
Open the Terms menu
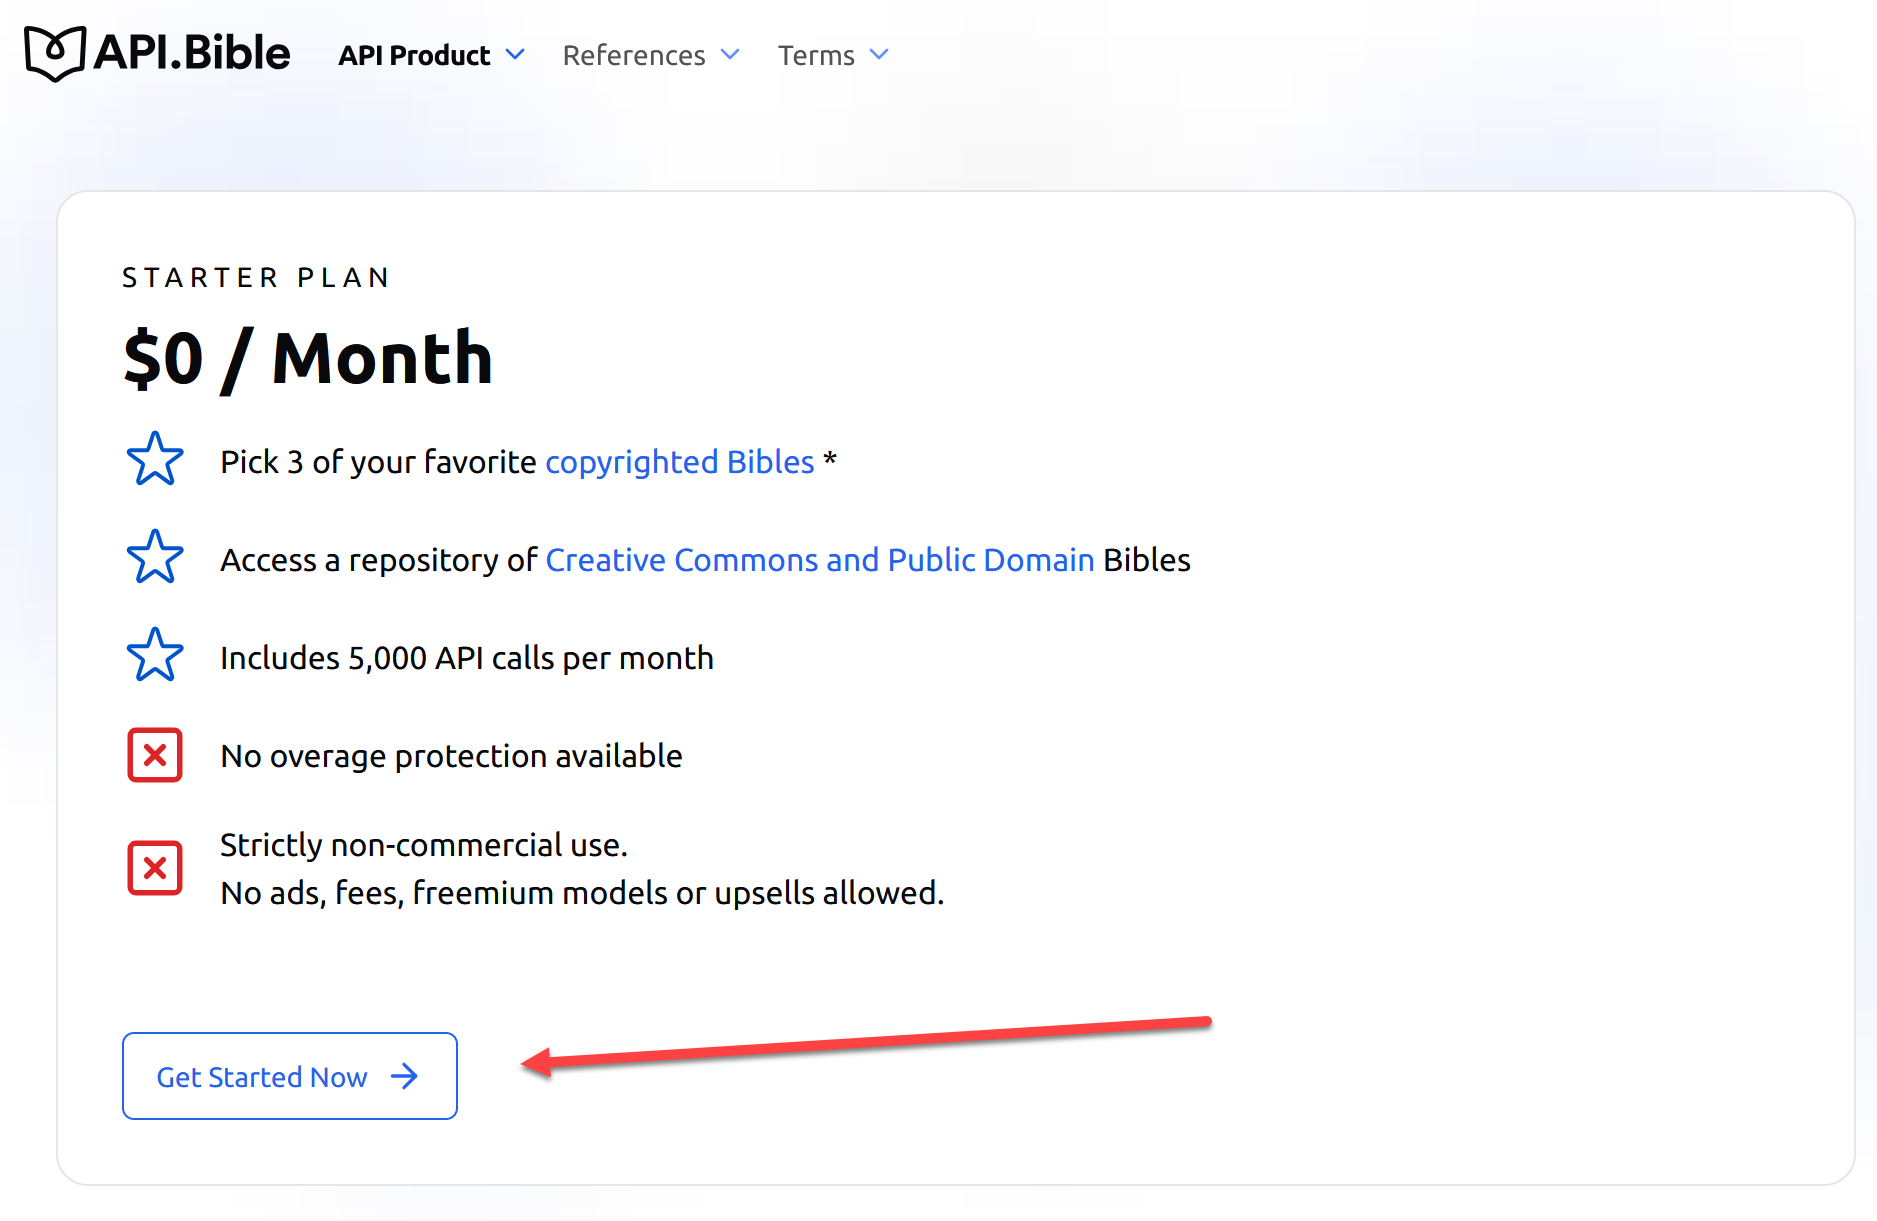point(816,56)
